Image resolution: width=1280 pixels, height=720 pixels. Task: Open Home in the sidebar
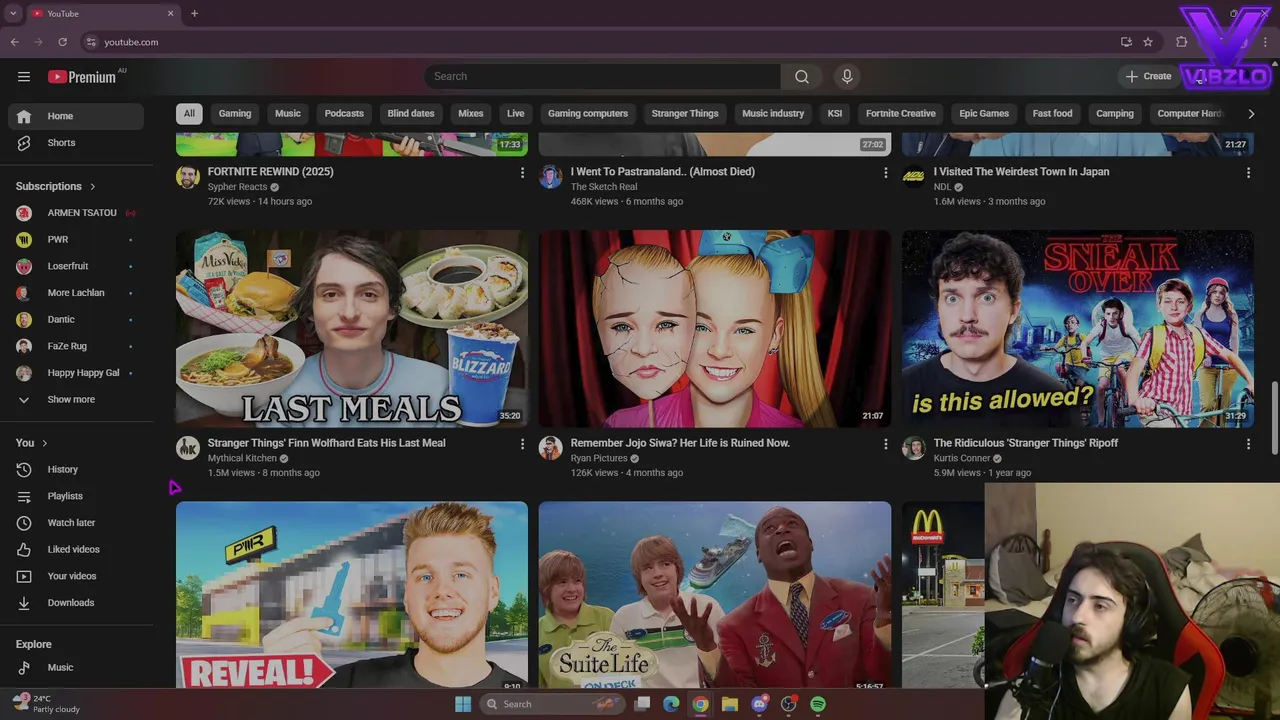pyautogui.click(x=76, y=116)
